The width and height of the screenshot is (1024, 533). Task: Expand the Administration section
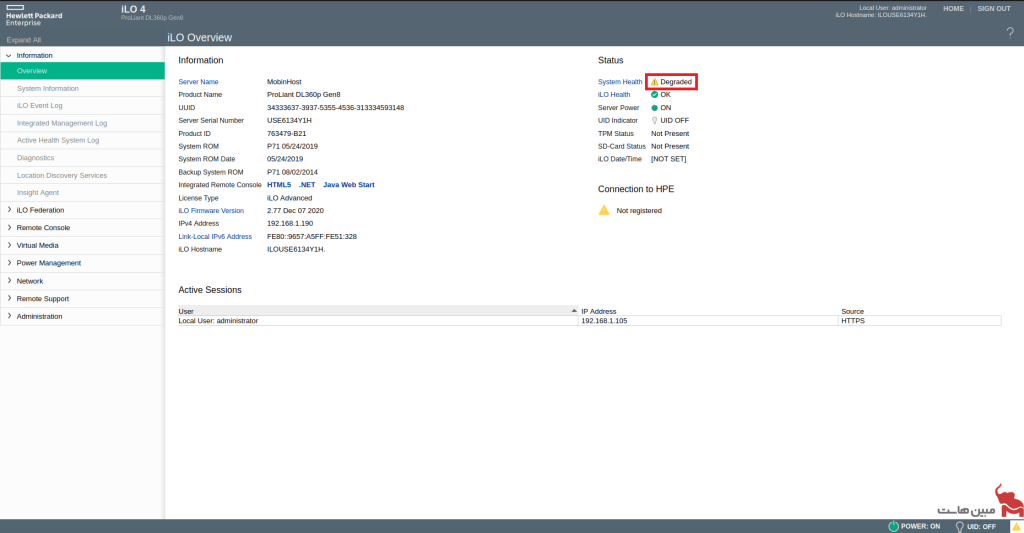(9, 316)
